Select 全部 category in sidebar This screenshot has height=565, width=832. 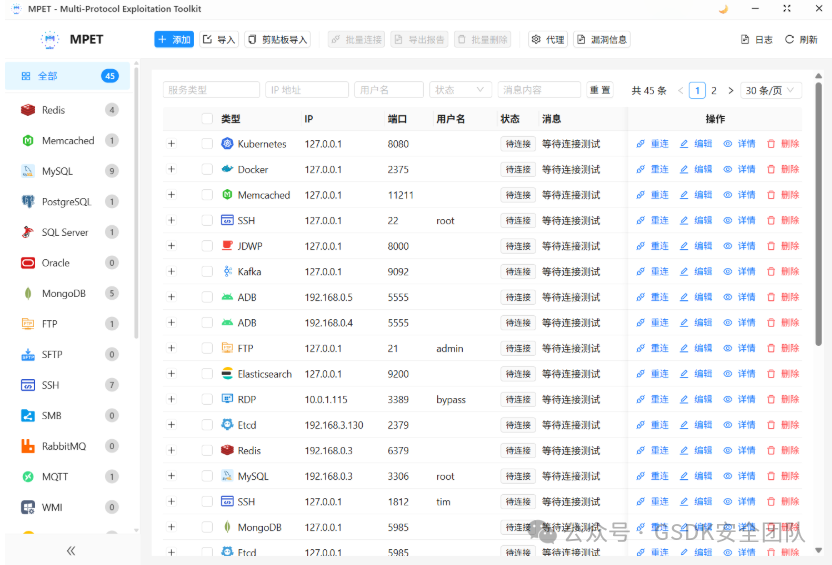(67, 76)
